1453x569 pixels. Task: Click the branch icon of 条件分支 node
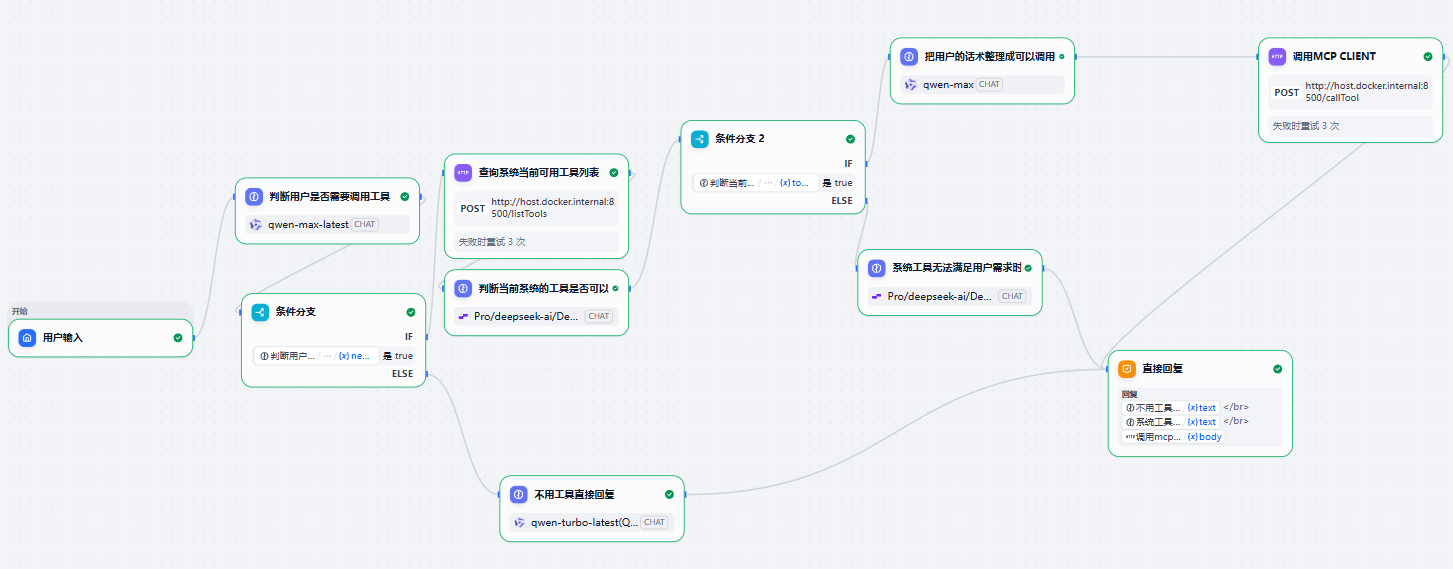pyautogui.click(x=260, y=312)
